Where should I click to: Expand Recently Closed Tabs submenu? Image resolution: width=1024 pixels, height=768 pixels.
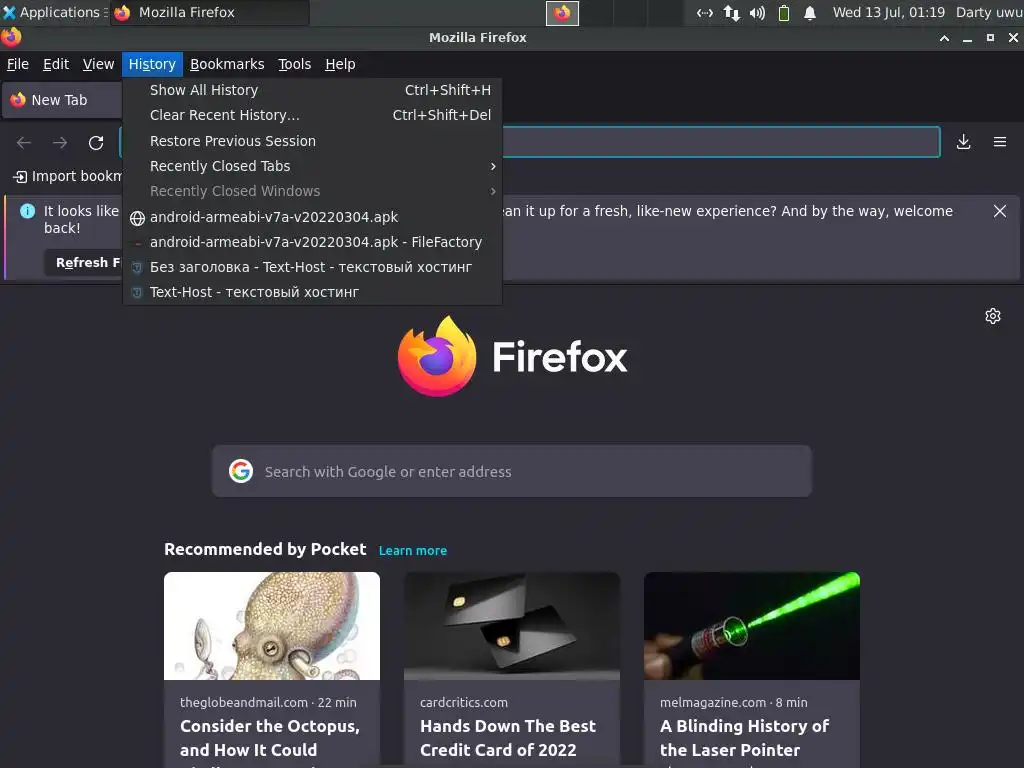tap(312, 166)
